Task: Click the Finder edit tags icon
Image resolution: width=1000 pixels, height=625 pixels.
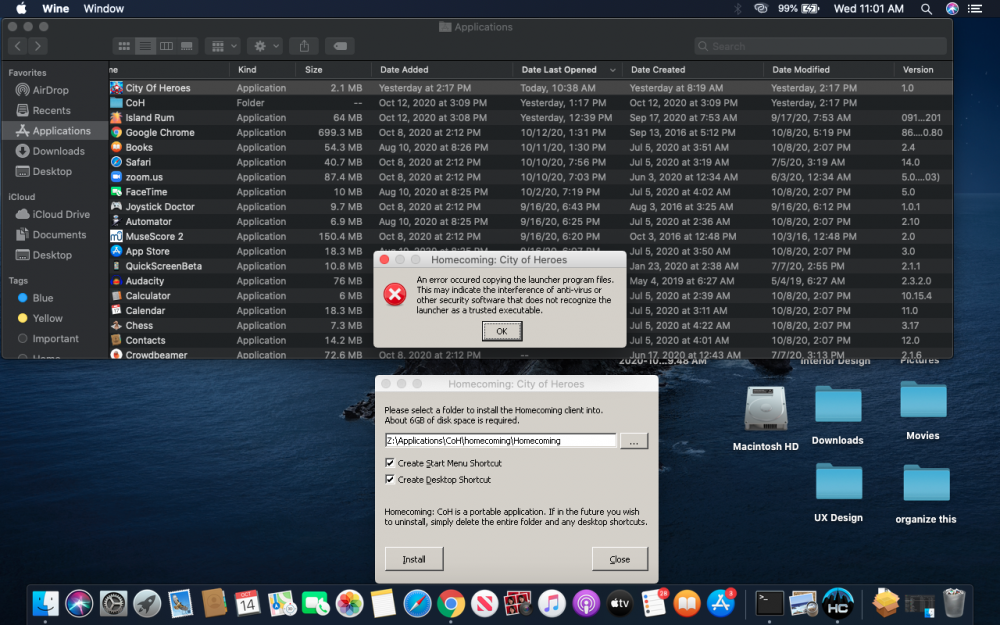Action: (x=339, y=46)
